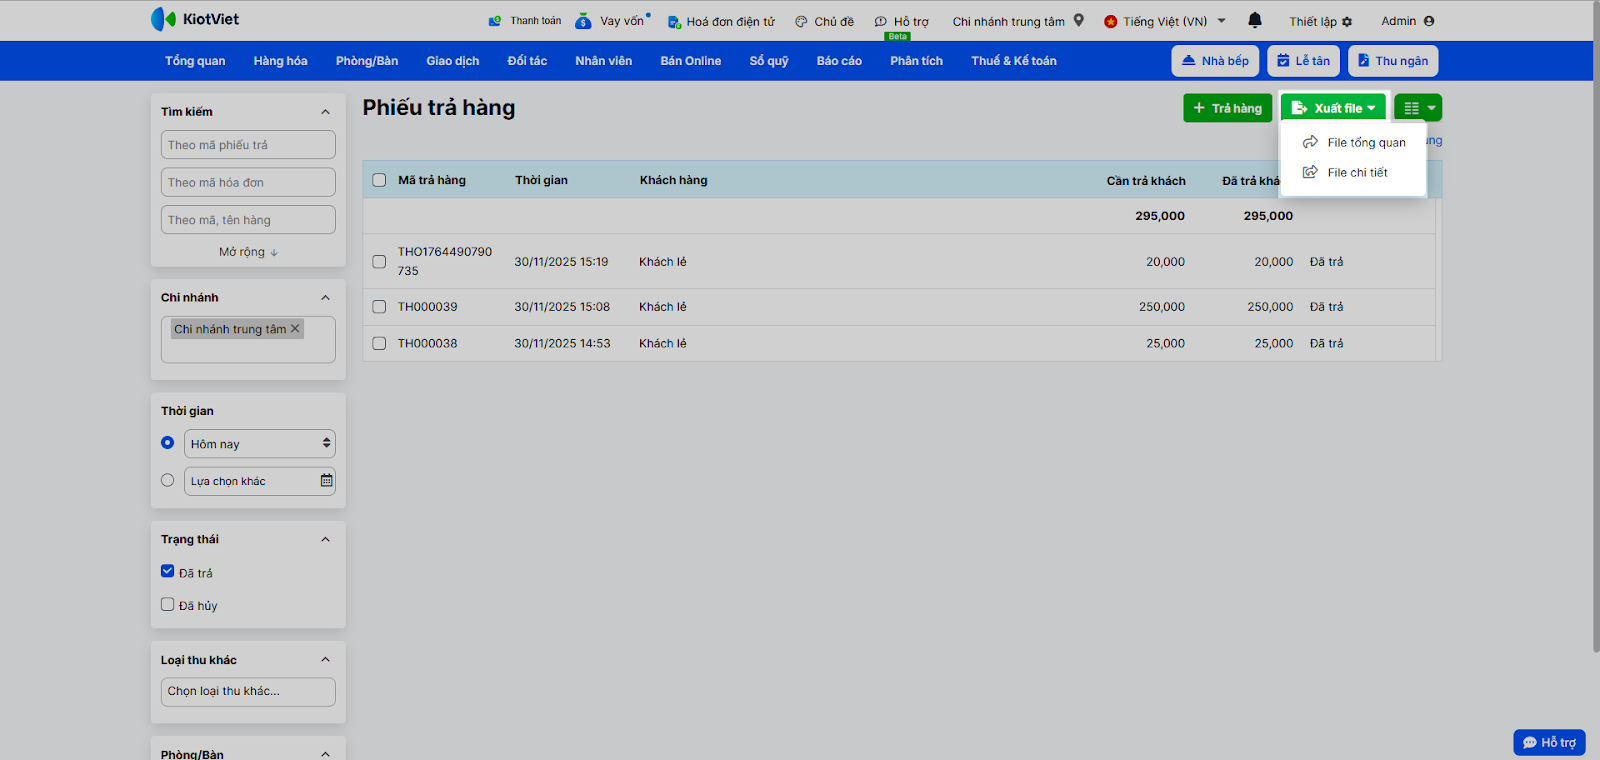Click the branch location pin icon
This screenshot has height=760, width=1600.
point(1079,20)
